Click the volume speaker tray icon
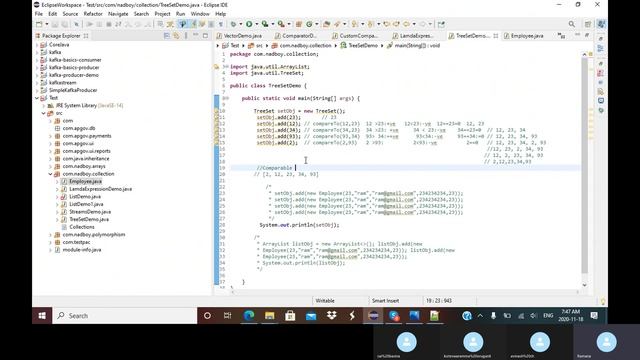The height and width of the screenshot is (360, 640). [x=533, y=316]
